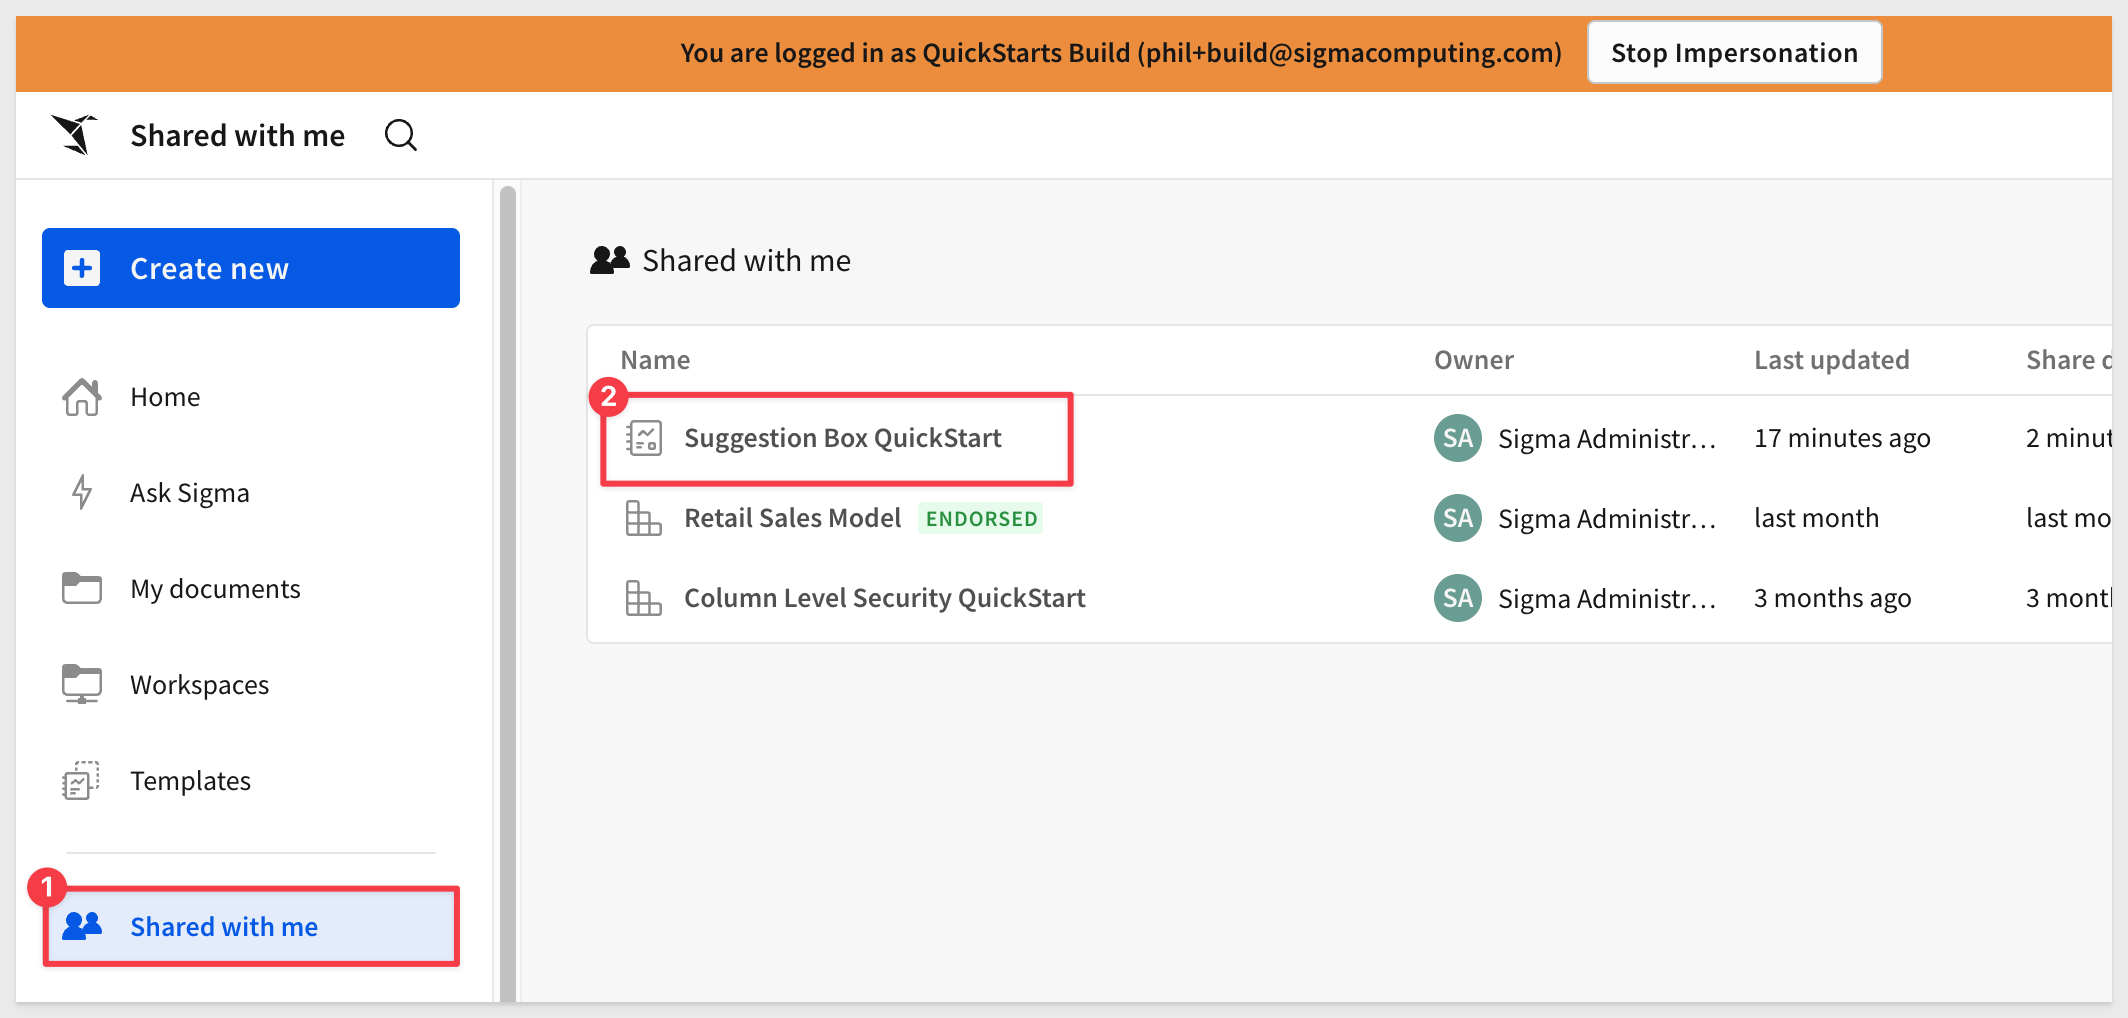Viewport: 2128px width, 1018px height.
Task: Click the Templates icon in sidebar
Action: click(82, 780)
